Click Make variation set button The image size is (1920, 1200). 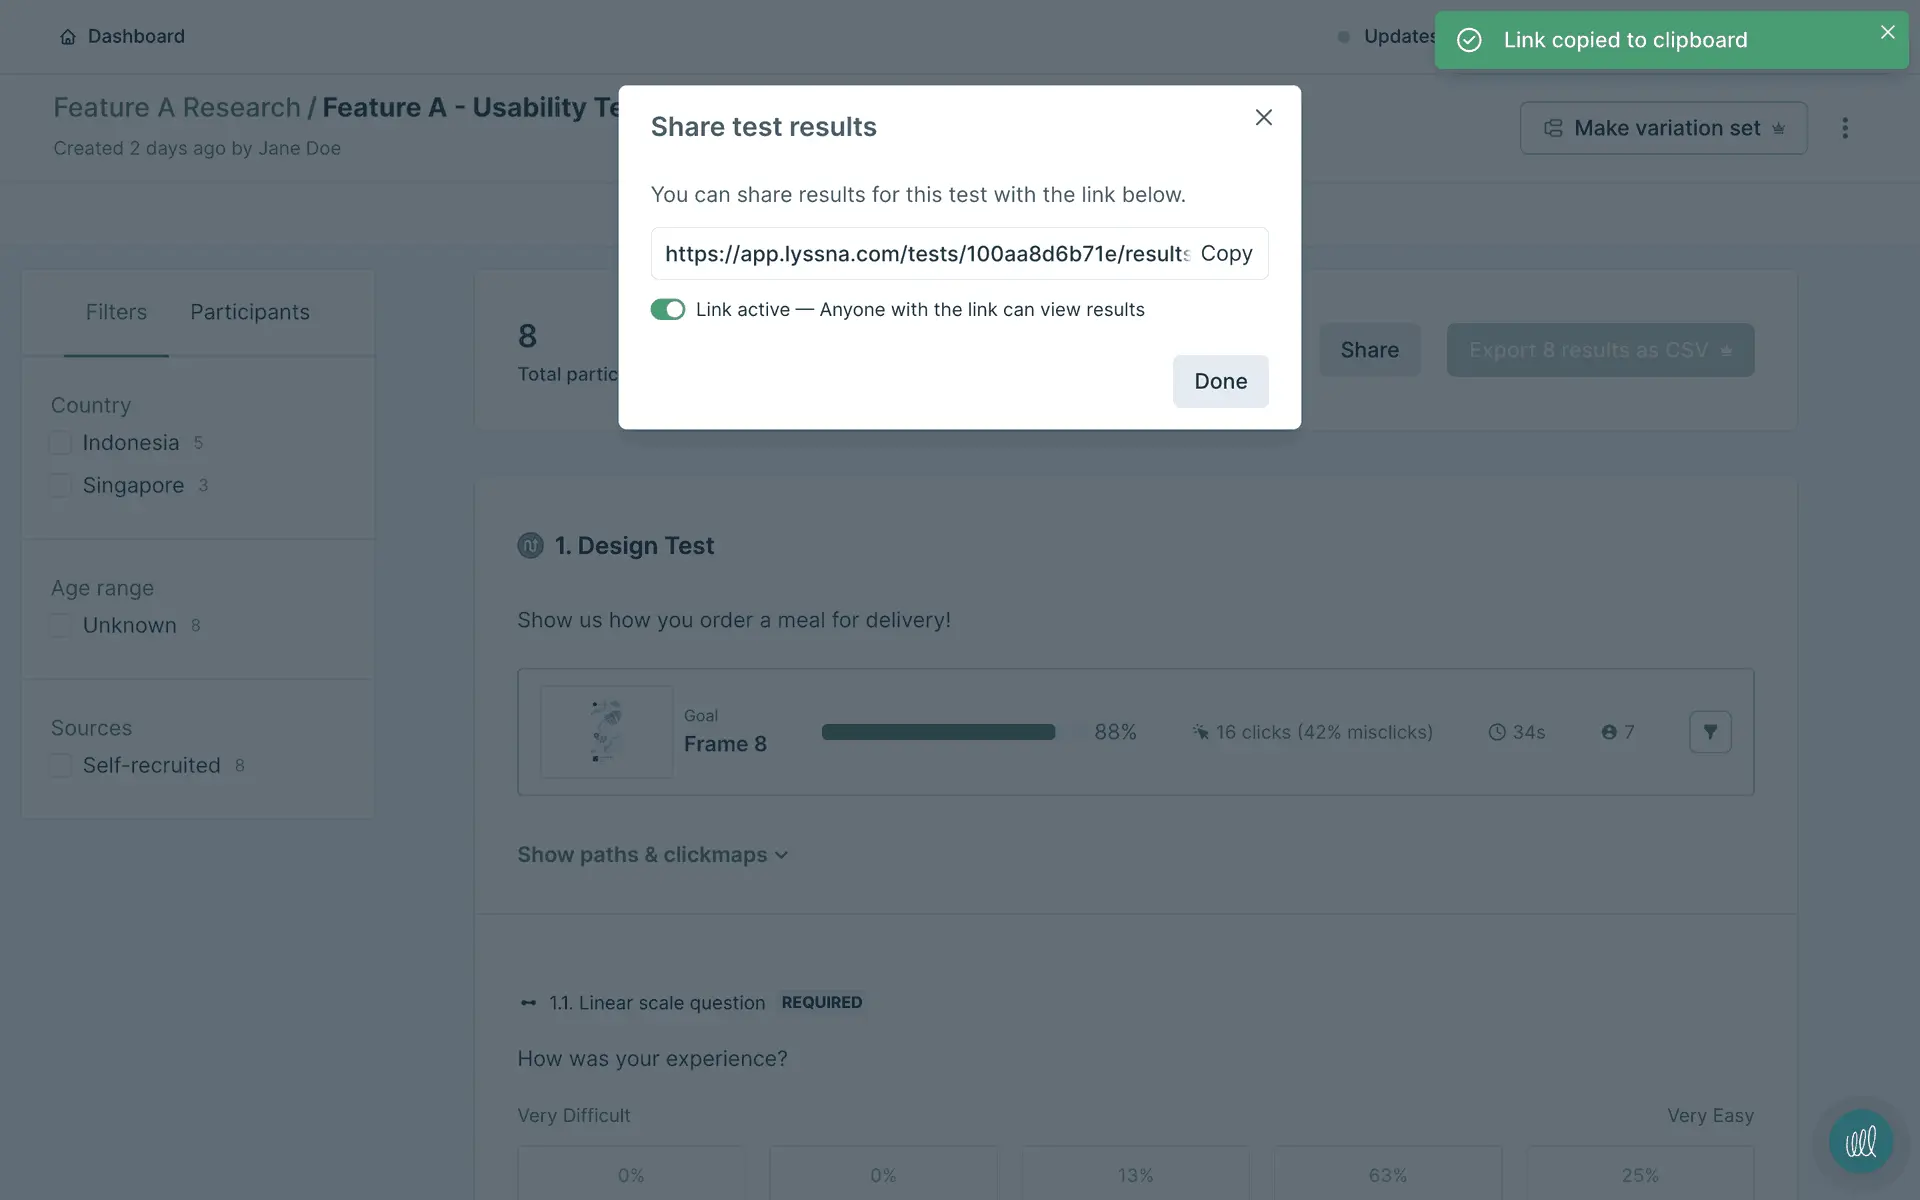pos(1663,128)
